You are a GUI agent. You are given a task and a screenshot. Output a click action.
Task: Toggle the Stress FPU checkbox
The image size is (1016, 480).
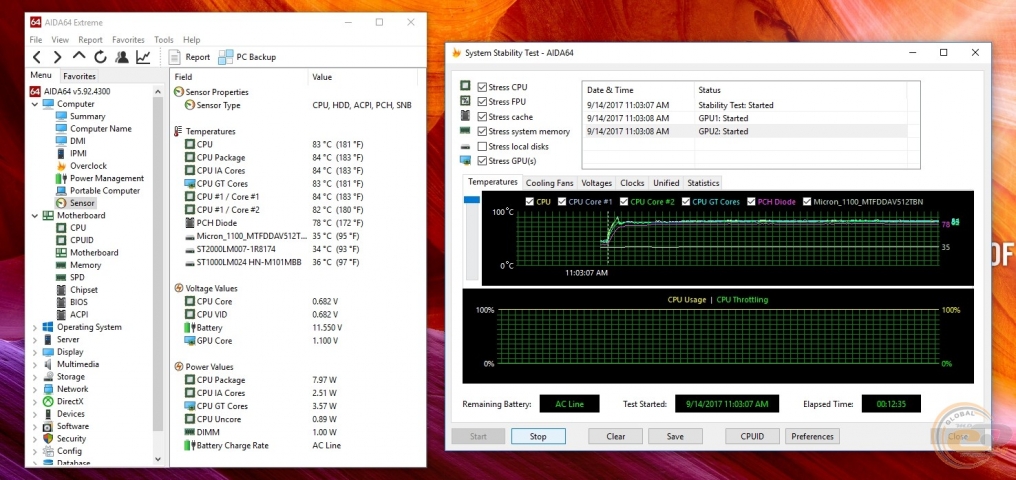[x=482, y=102]
